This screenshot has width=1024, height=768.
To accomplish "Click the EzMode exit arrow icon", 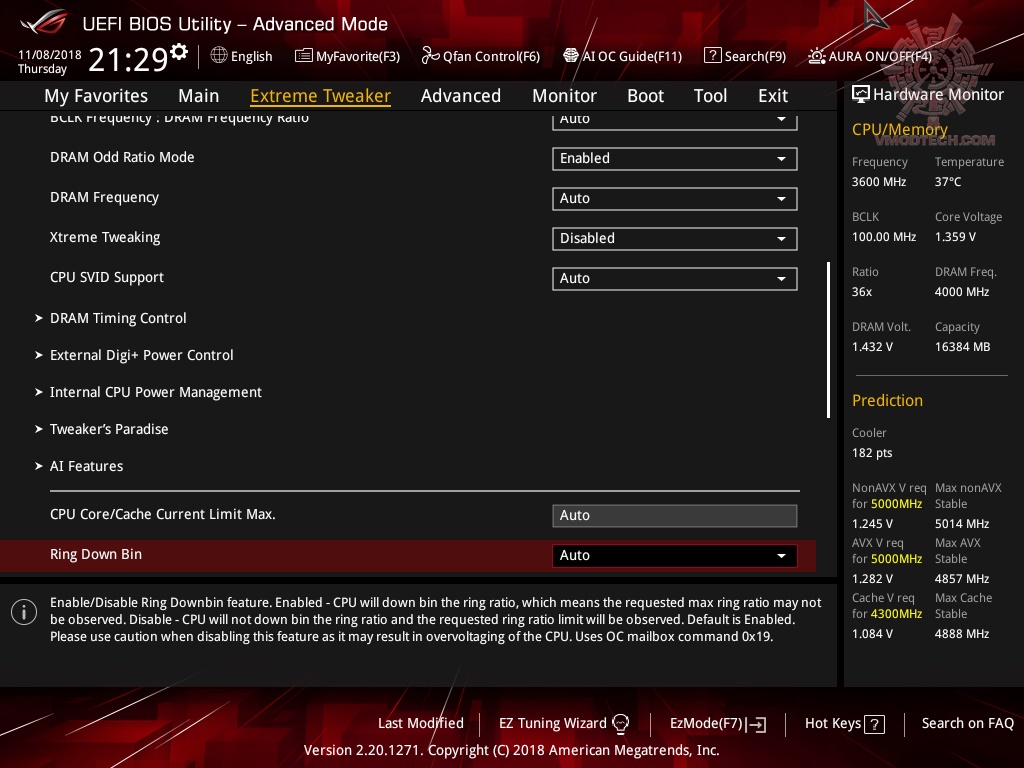I will point(756,724).
